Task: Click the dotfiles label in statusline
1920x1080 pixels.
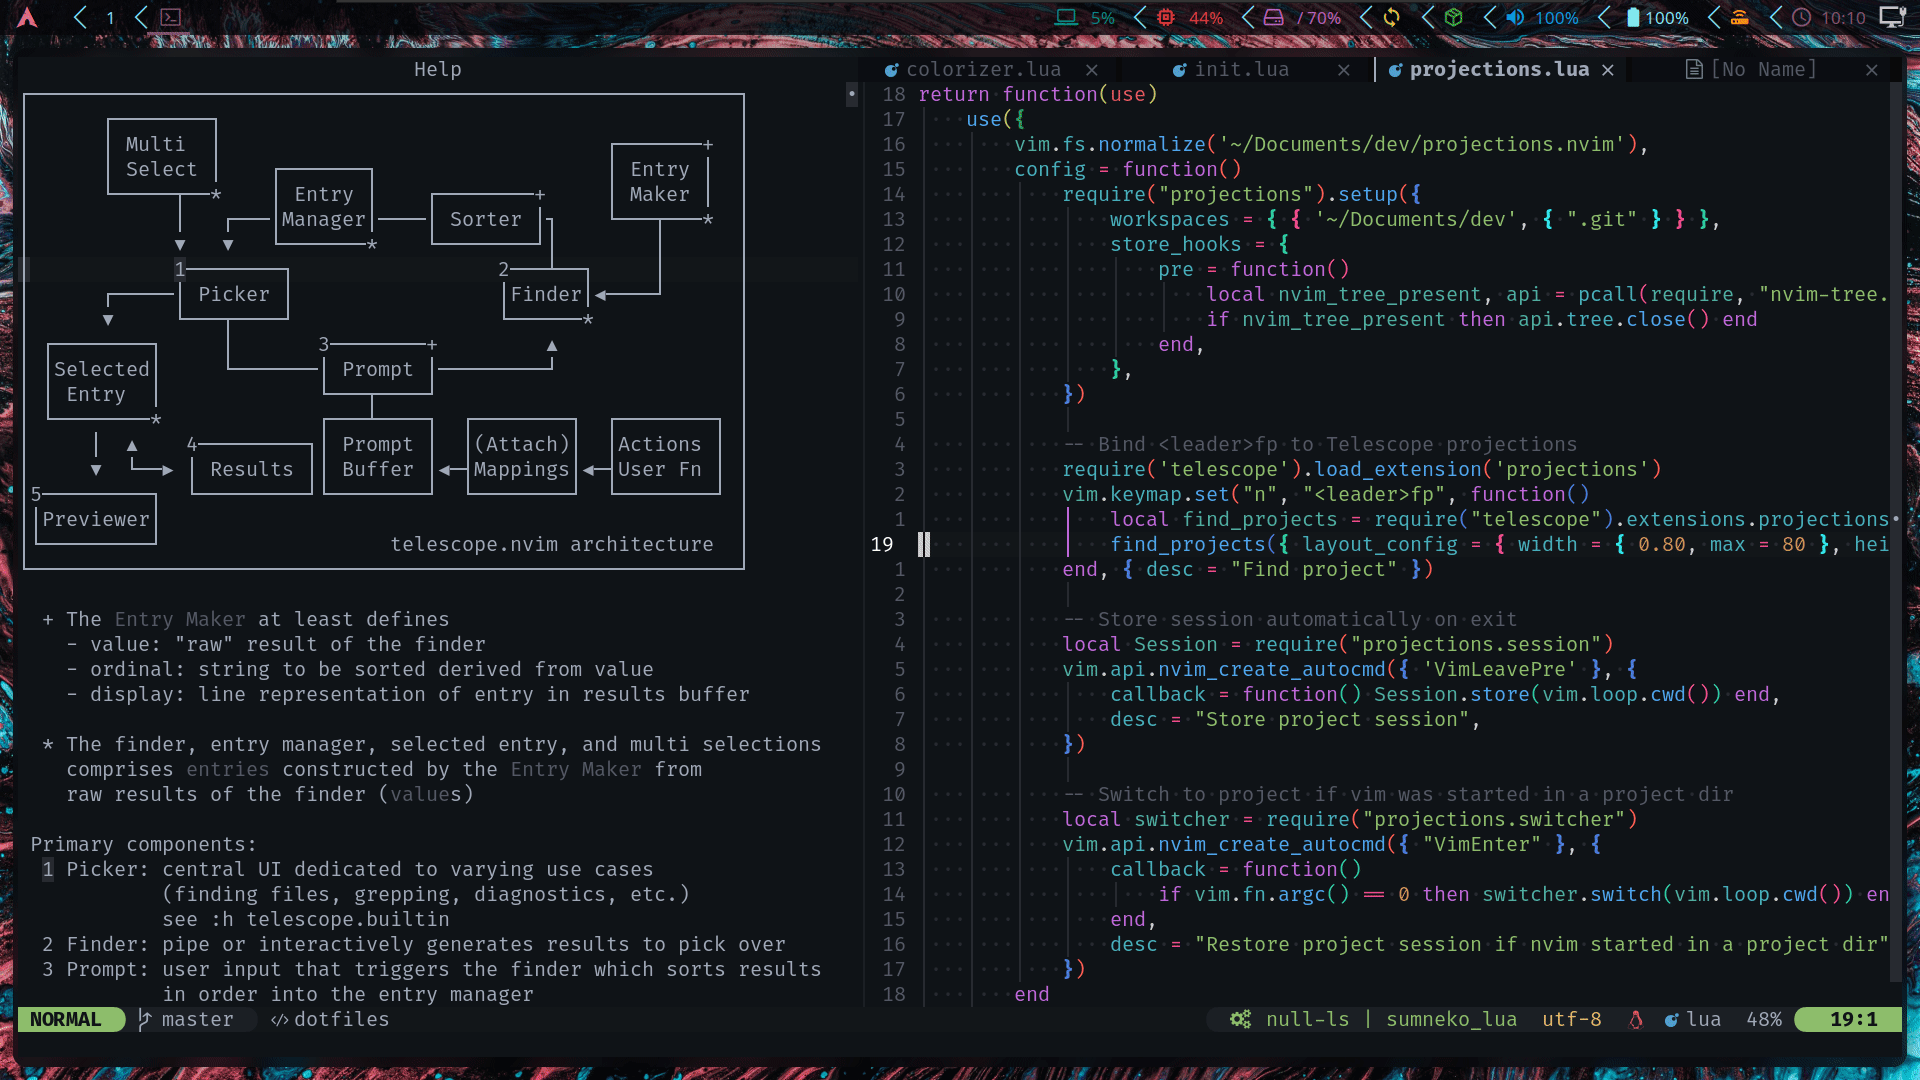Action: point(342,1019)
